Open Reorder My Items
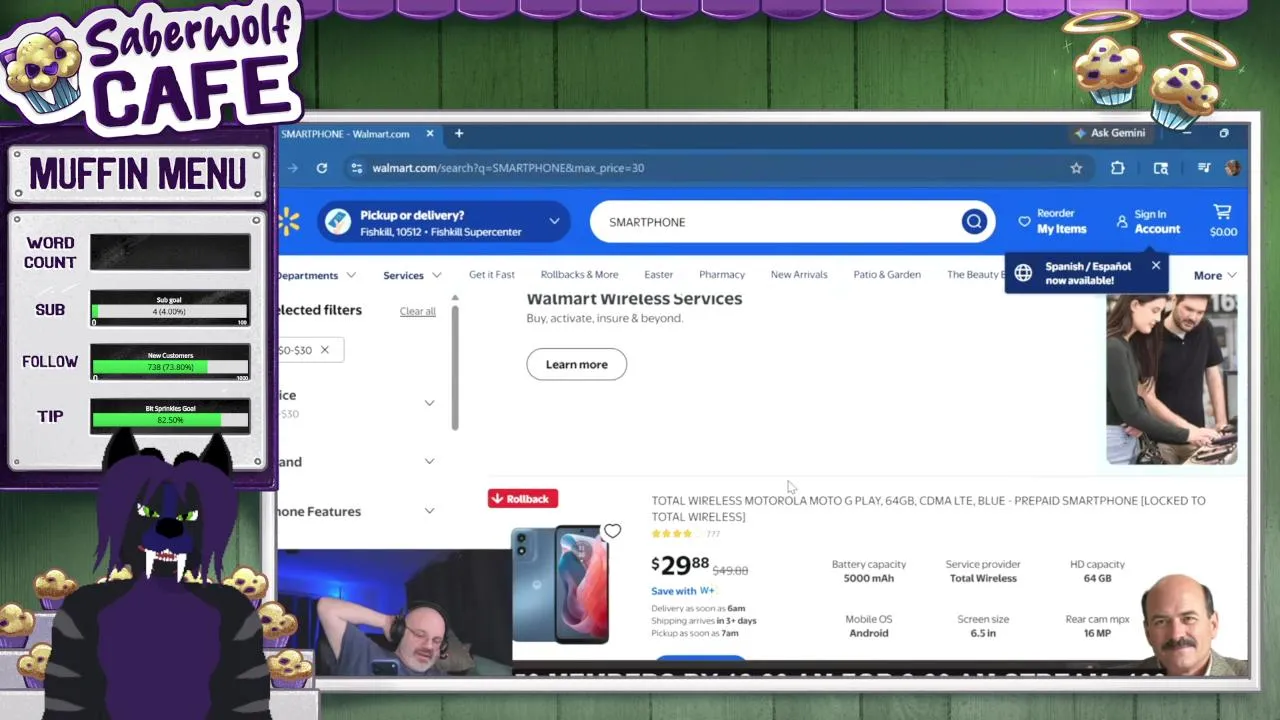1280x720 pixels. (1052, 221)
